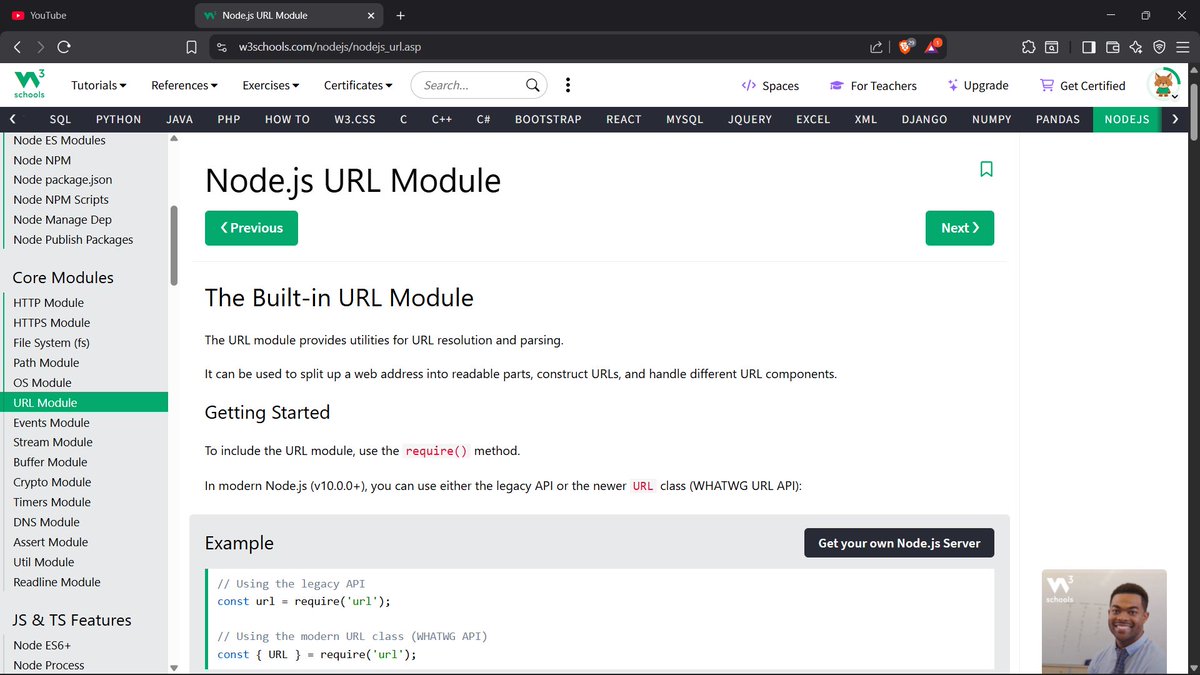Open the Spaces link
1200x675 pixels.
(770, 86)
